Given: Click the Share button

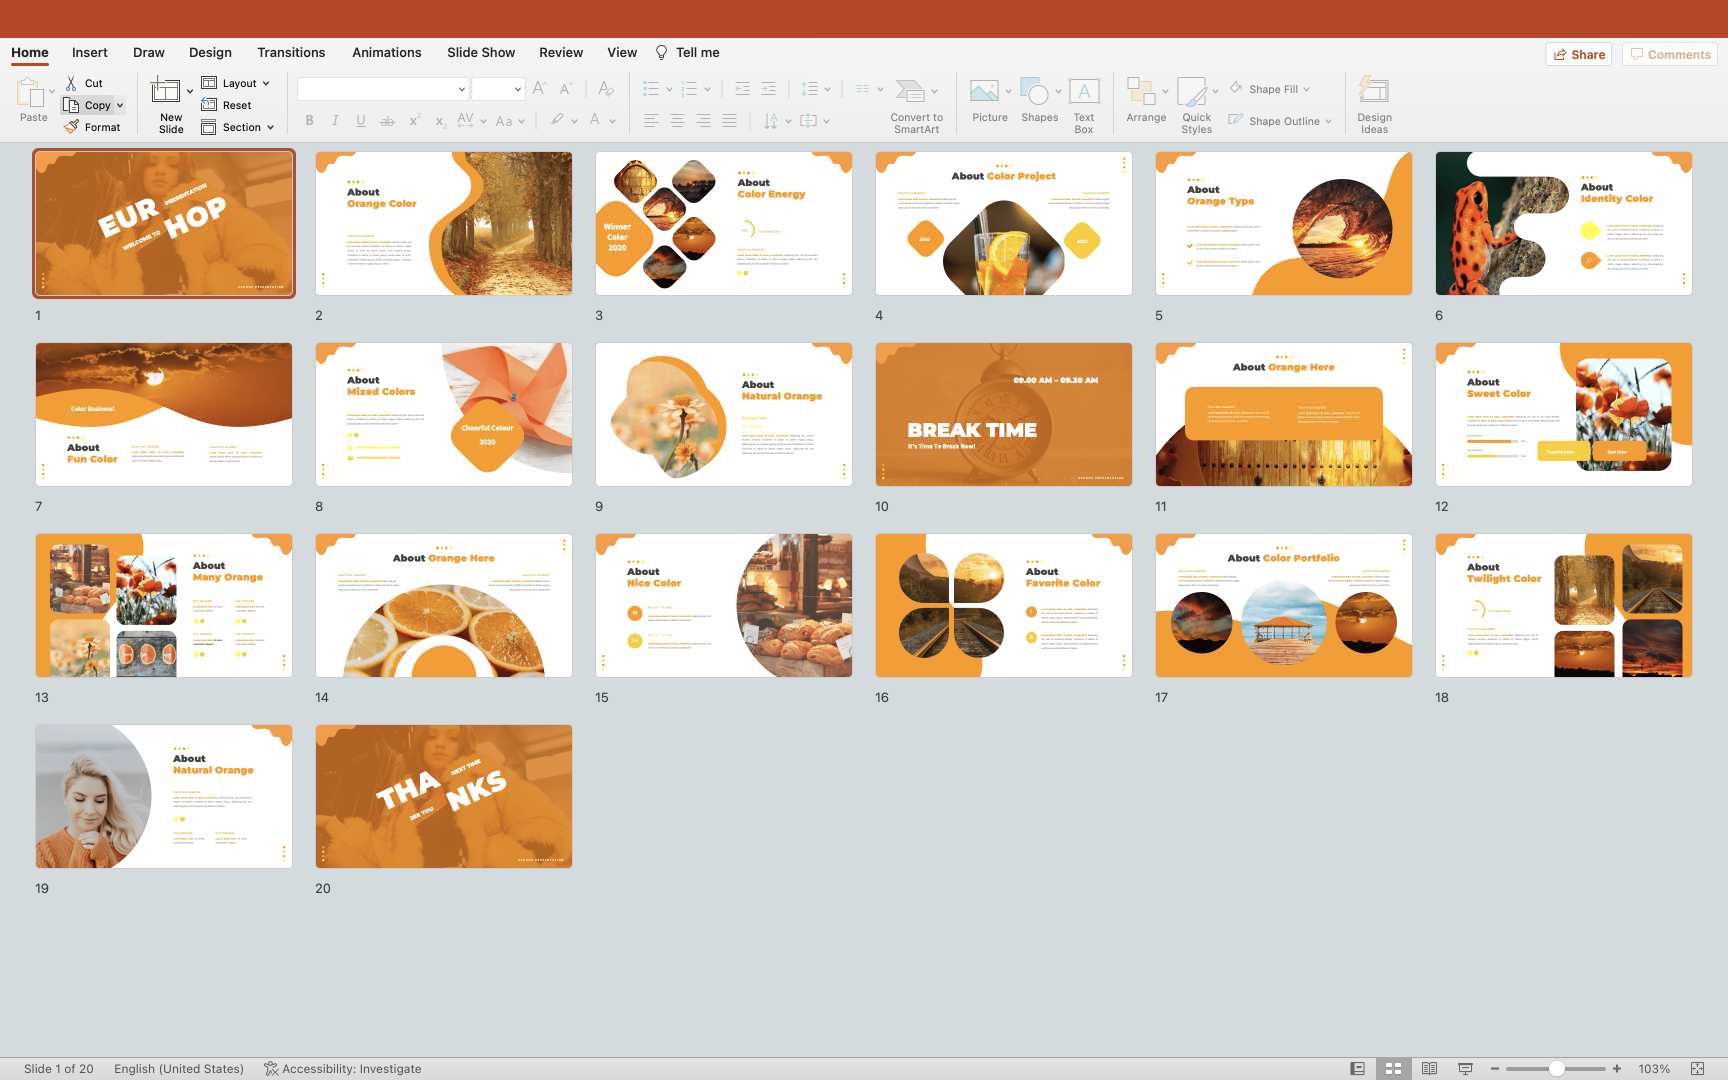Looking at the screenshot, I should [1579, 55].
